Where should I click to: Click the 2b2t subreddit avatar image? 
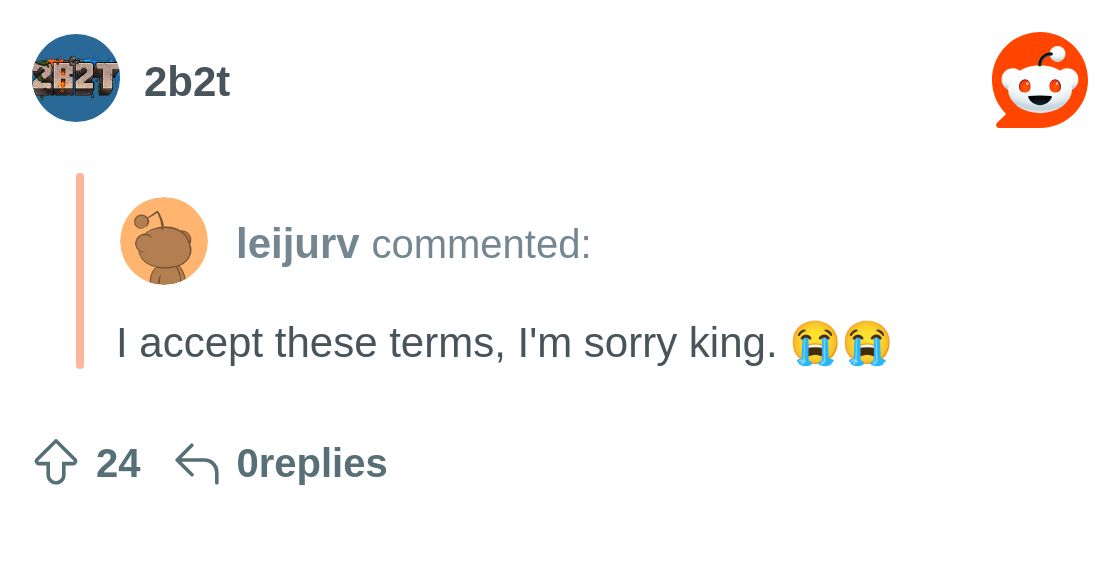[76, 78]
